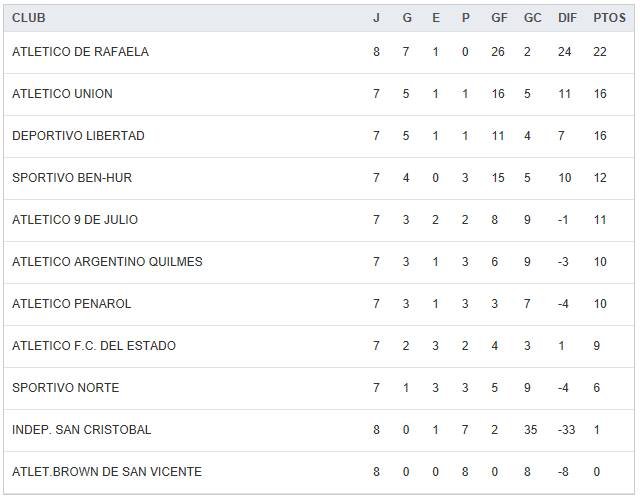Select the ATLETICO DE RAFAELA row
This screenshot has height=499, width=640.
80,52
